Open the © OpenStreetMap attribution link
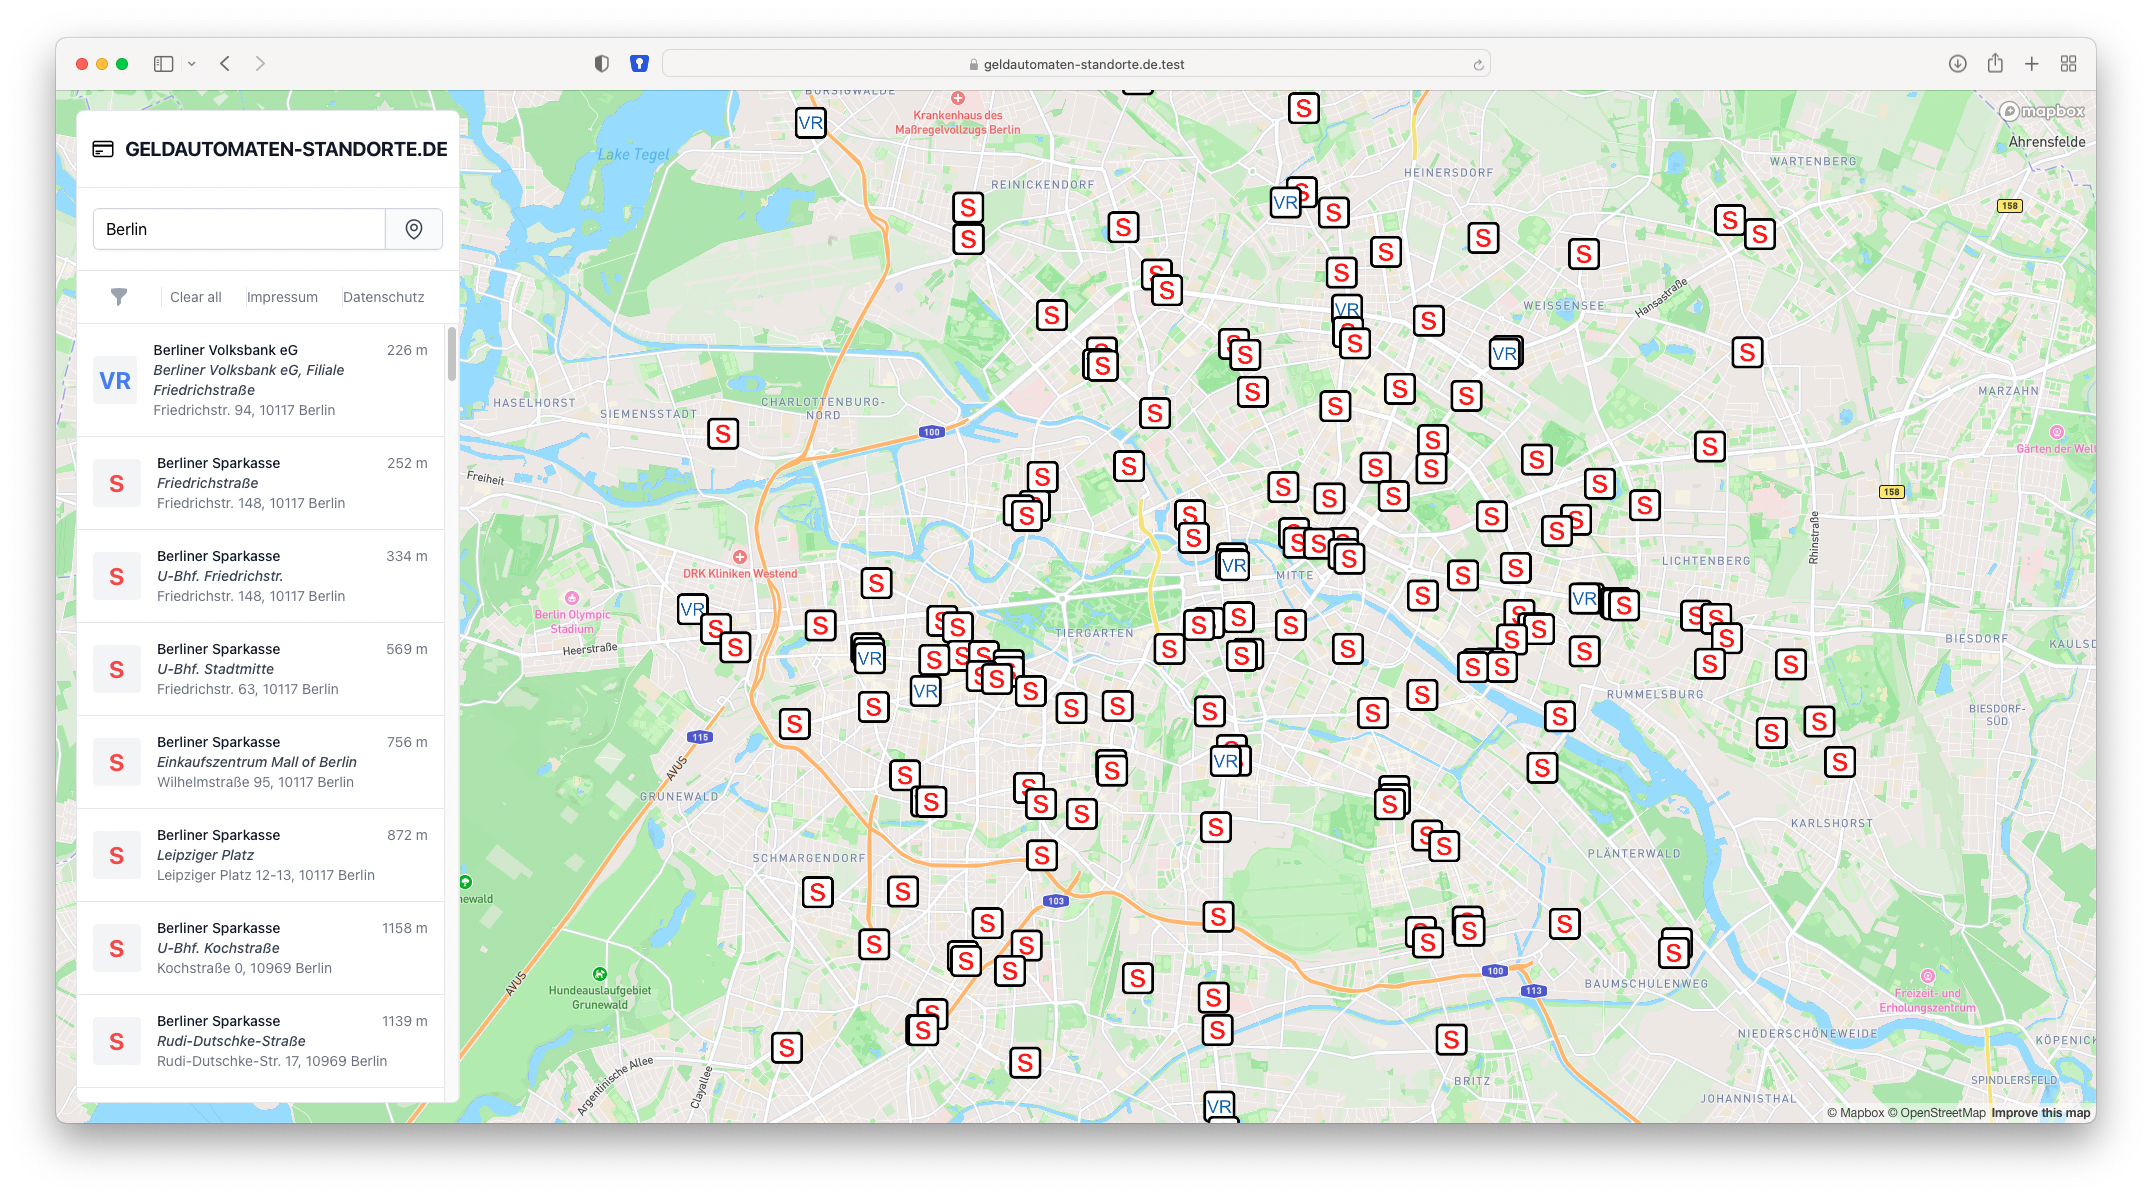 pyautogui.click(x=1937, y=1113)
